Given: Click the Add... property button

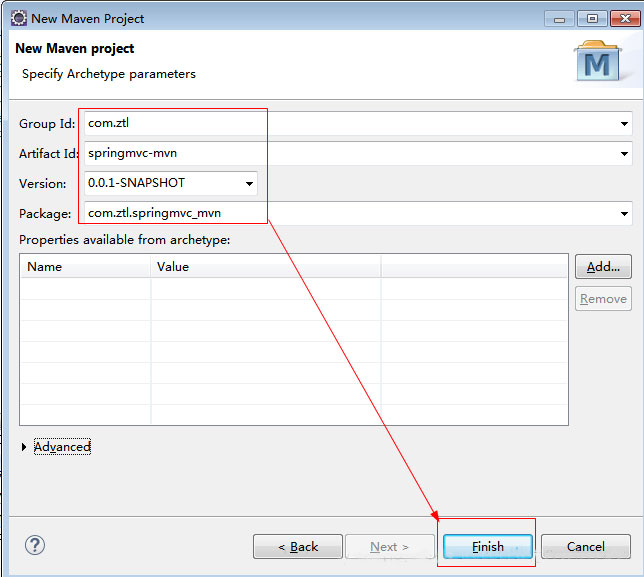Looking at the screenshot, I should (x=603, y=267).
